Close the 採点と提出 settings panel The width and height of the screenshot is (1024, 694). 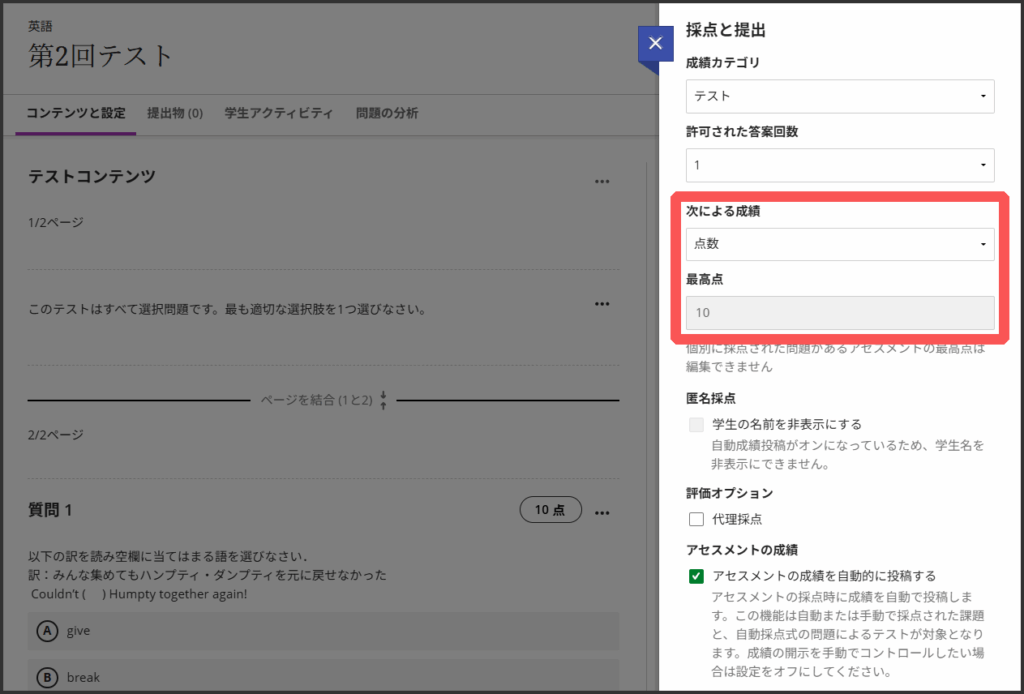655,44
